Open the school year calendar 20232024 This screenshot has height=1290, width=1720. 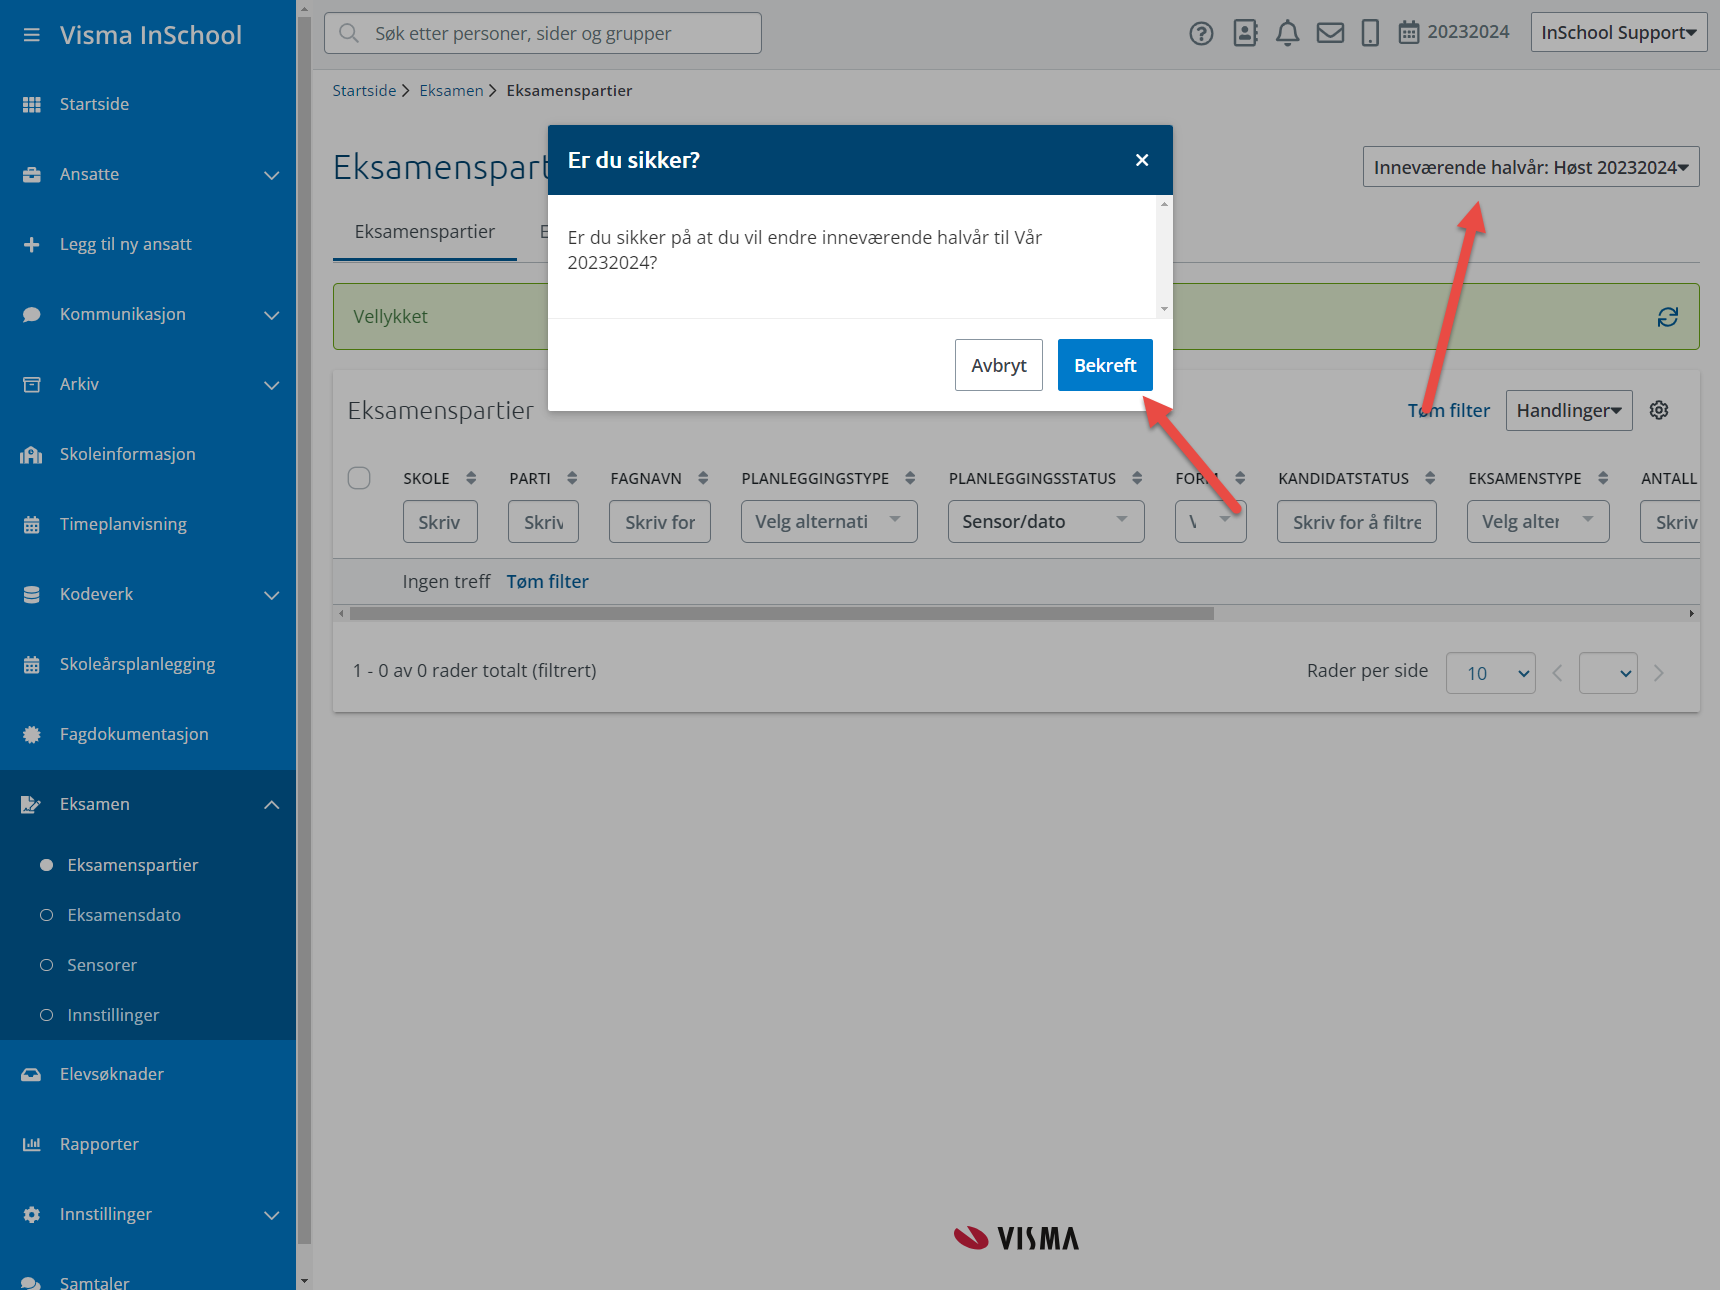click(x=1454, y=32)
